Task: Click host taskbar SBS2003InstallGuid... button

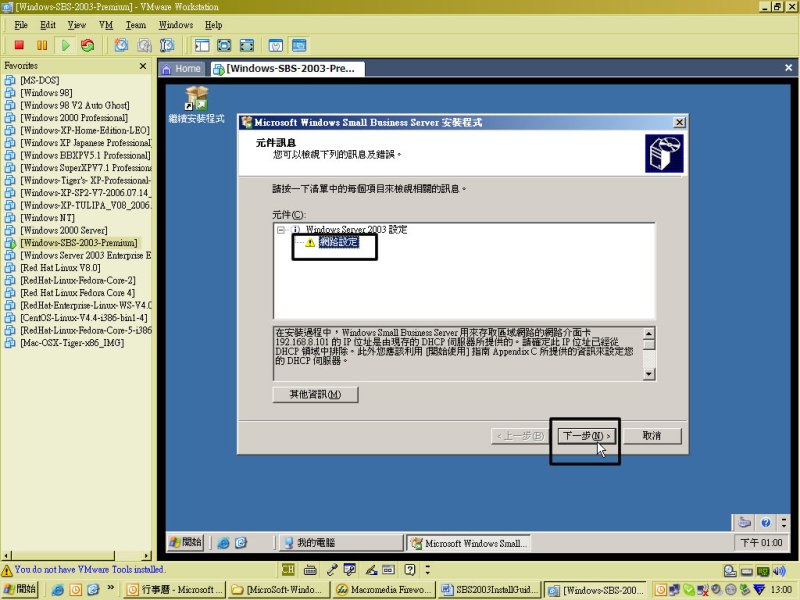Action: click(x=489, y=590)
